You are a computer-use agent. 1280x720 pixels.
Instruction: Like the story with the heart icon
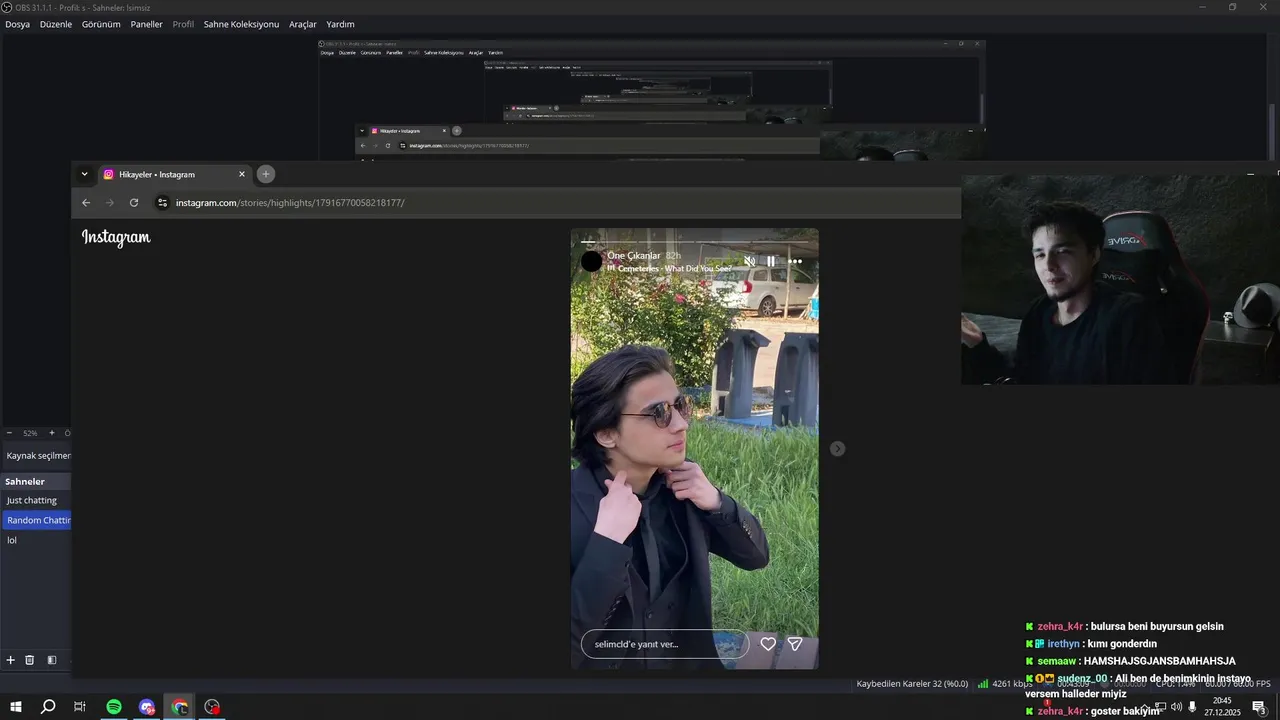768,644
